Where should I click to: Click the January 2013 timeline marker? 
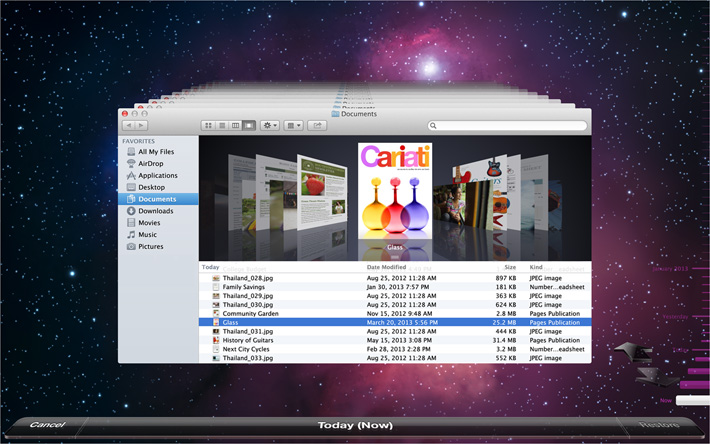[x=670, y=268]
